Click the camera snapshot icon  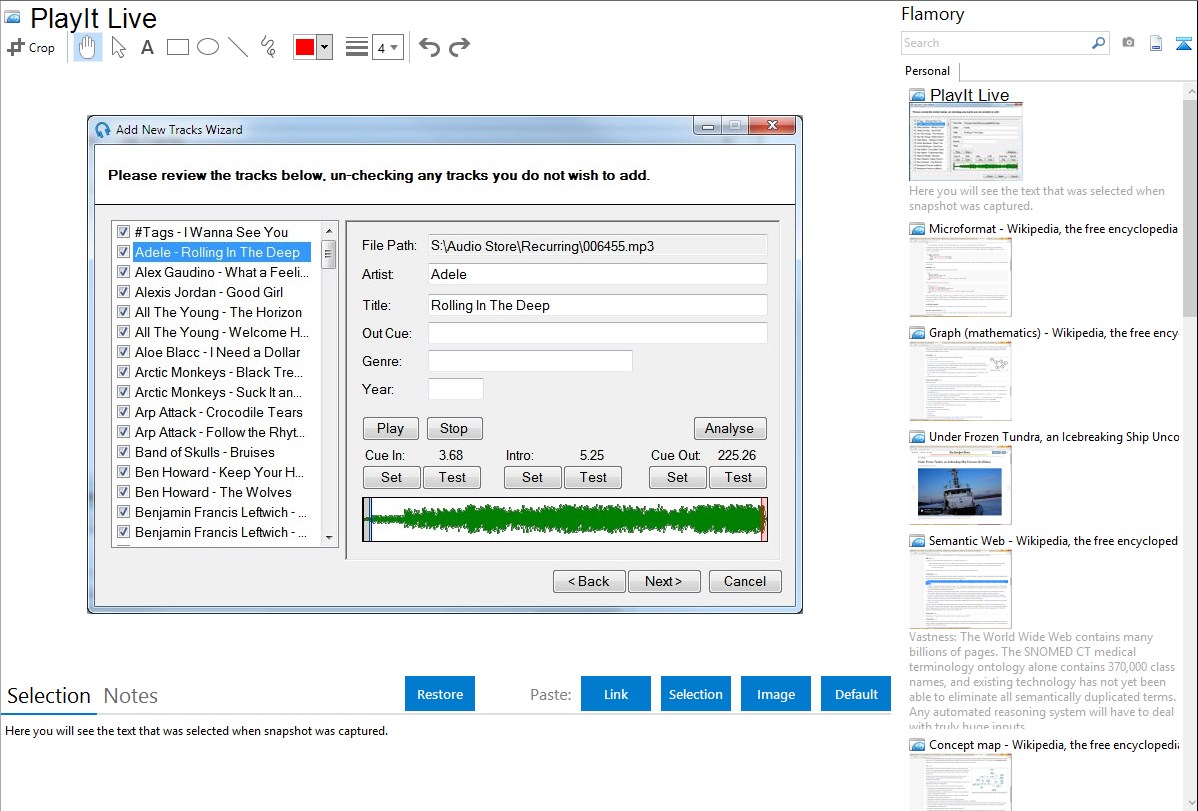coord(1128,43)
